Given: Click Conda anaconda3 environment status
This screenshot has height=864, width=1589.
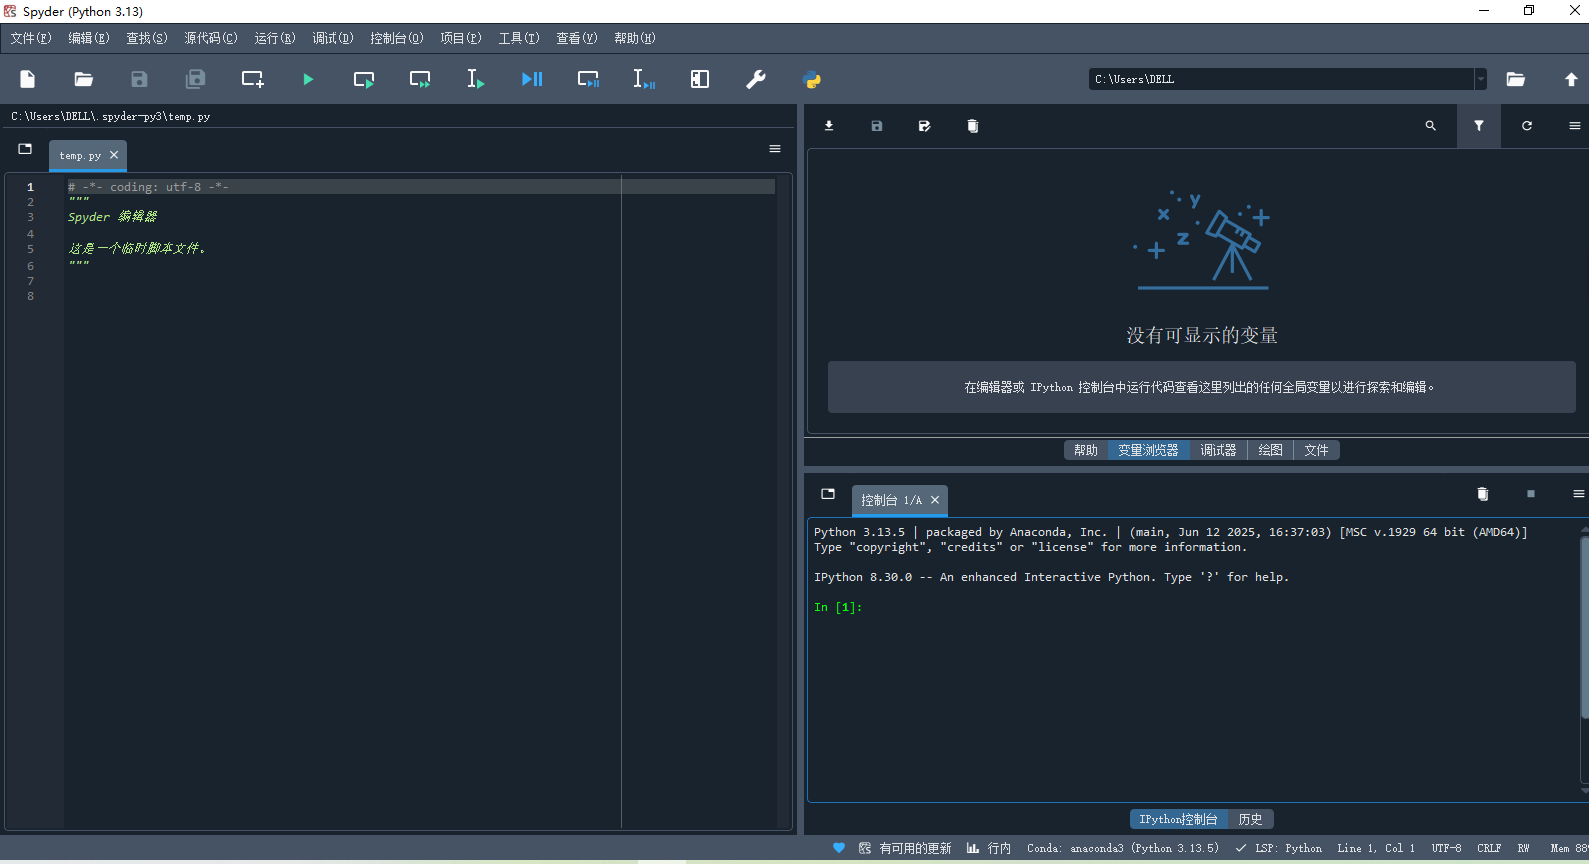Looking at the screenshot, I should [x=1123, y=848].
